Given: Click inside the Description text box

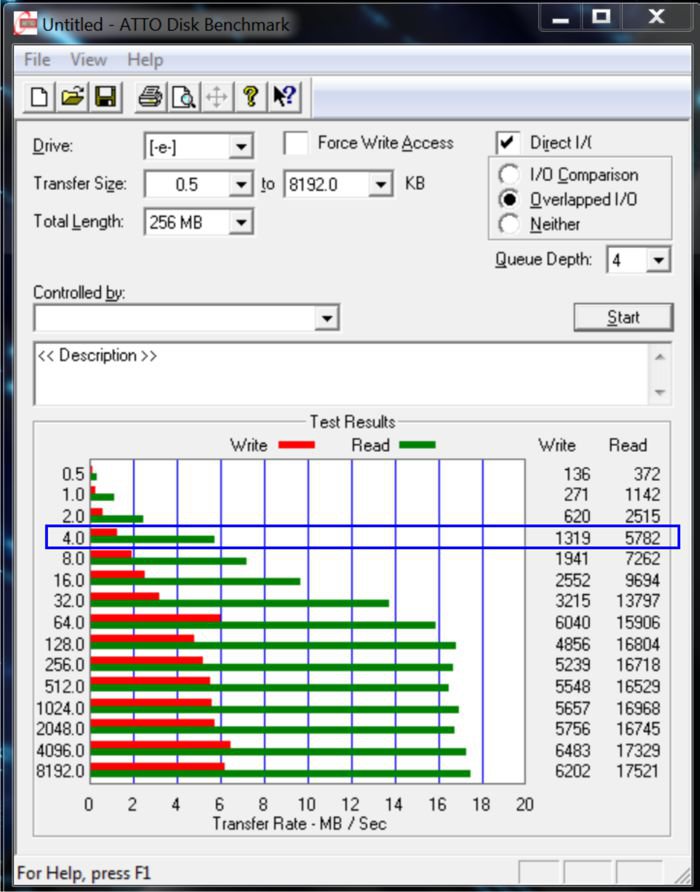Looking at the screenshot, I should click(340, 375).
